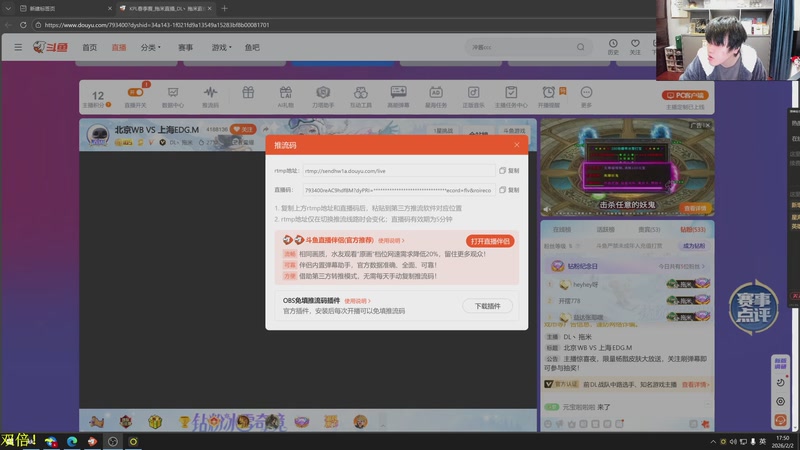Click 查看详情 button on game ad
800x450 pixels.
click(695, 208)
